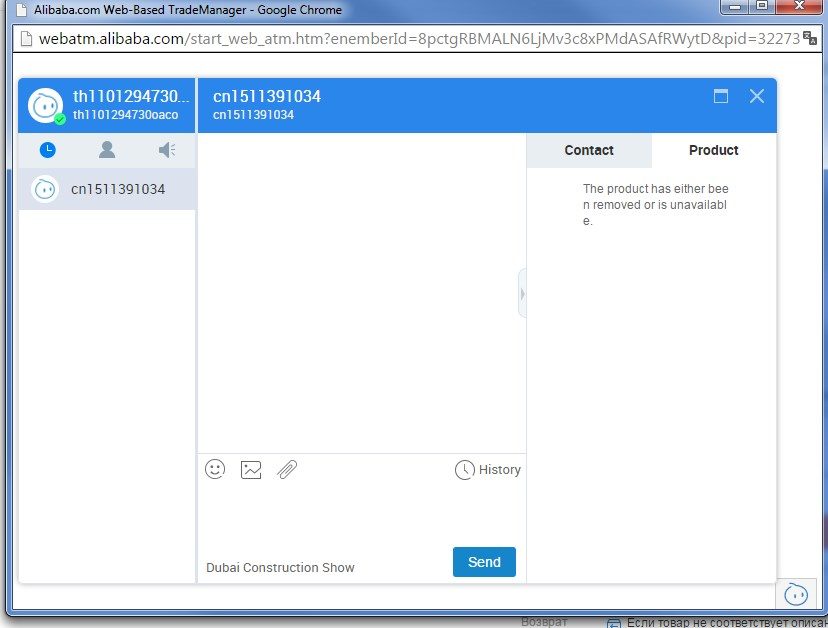828x628 pixels.
Task: Open the recent chats clock tab
Action: pos(48,150)
